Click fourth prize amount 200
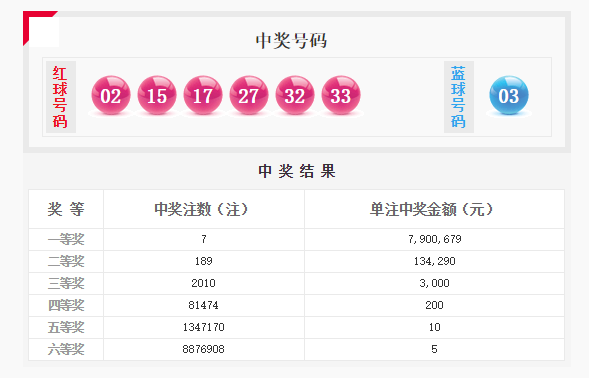 click(x=435, y=305)
